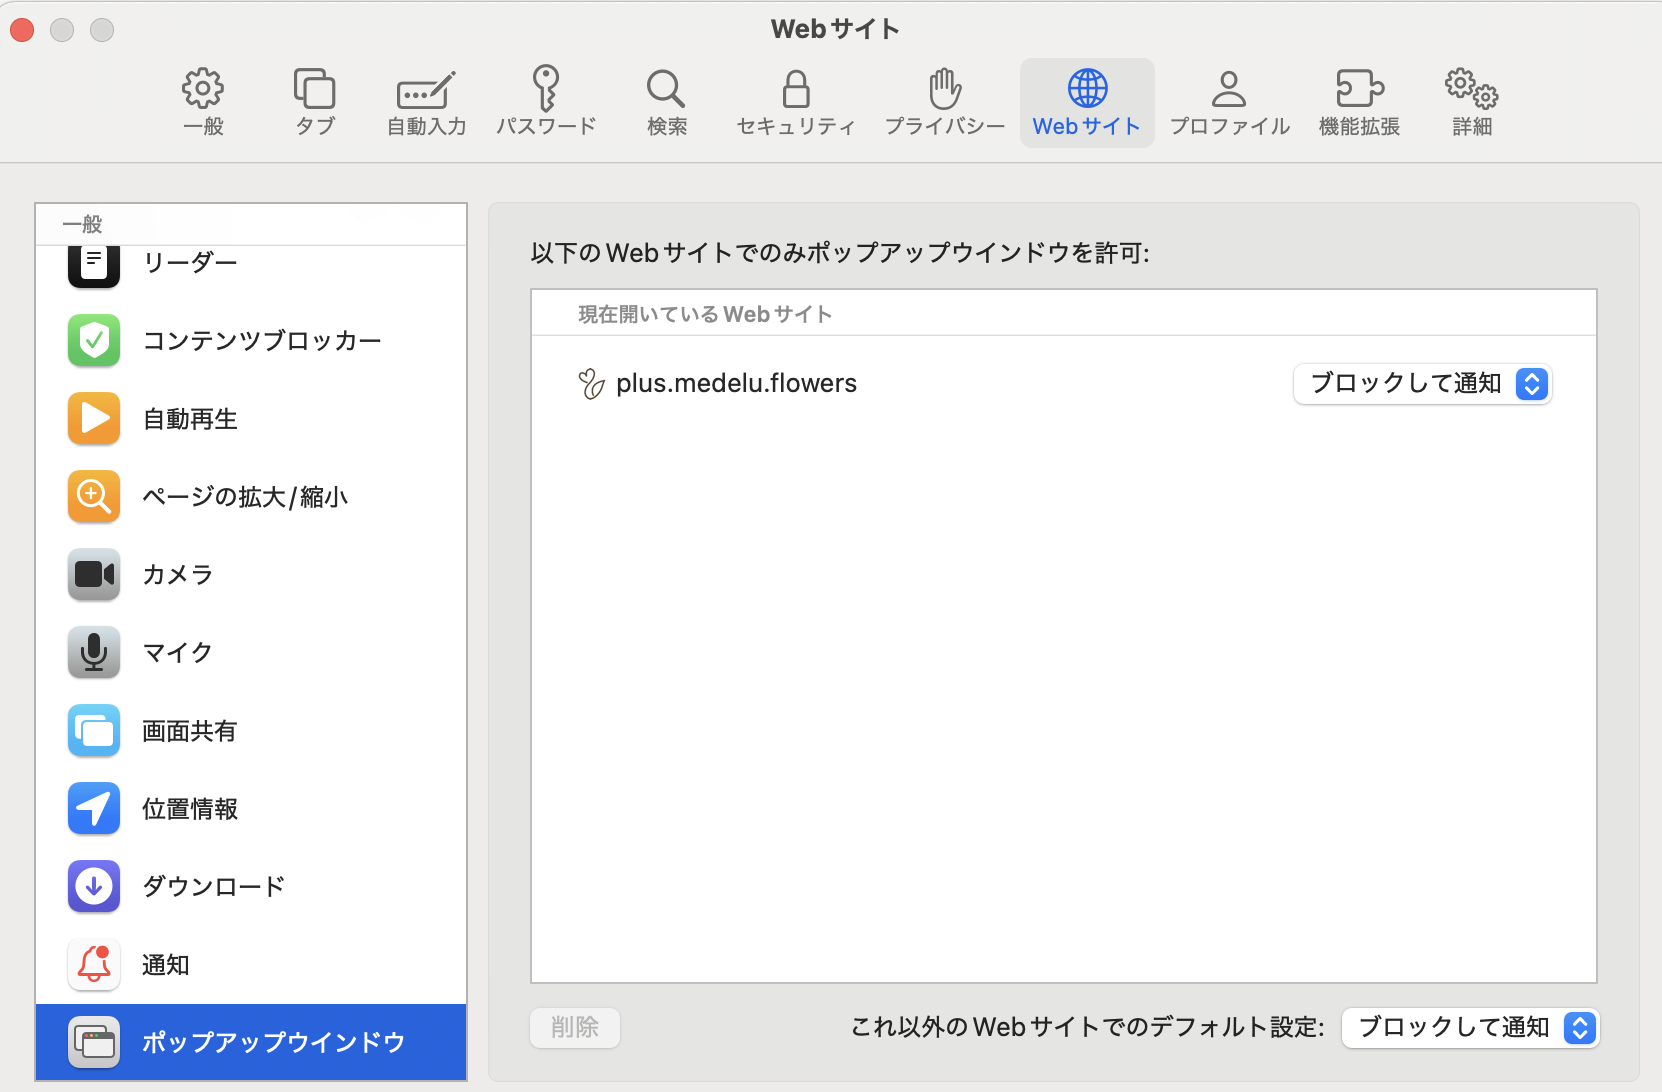Open セキュリティ settings
The width and height of the screenshot is (1662, 1092).
point(795,100)
